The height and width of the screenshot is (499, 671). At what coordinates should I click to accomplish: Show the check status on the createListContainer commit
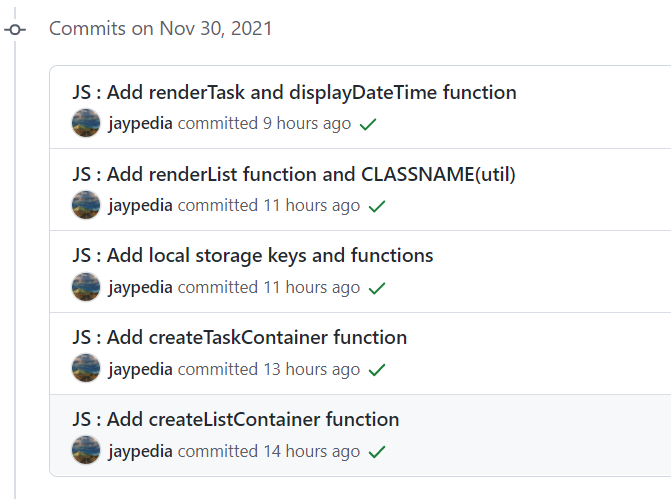(377, 451)
